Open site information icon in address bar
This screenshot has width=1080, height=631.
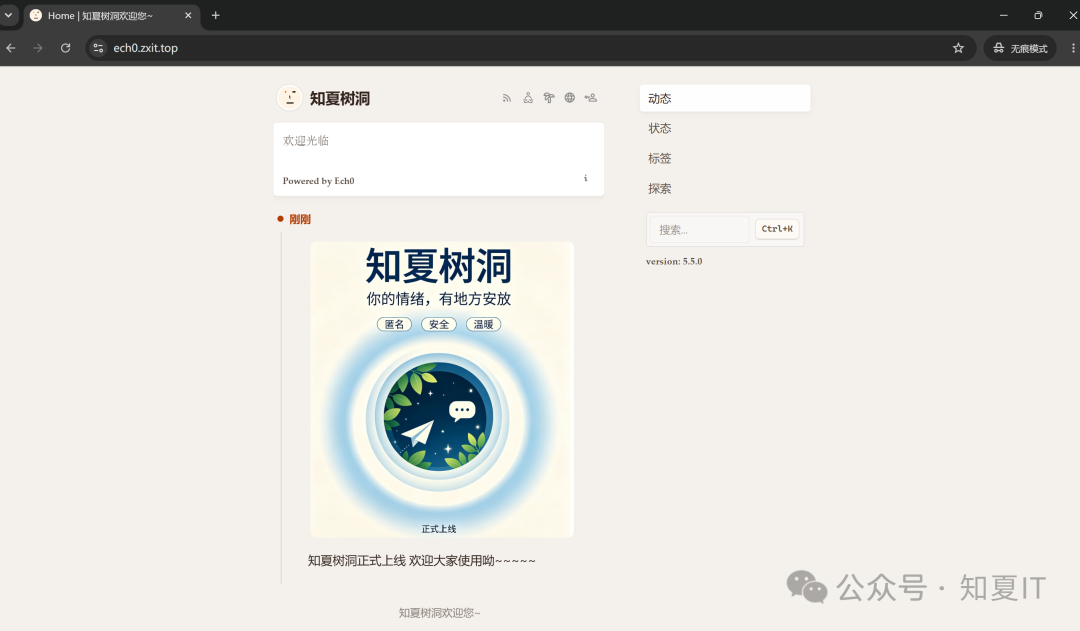[98, 48]
